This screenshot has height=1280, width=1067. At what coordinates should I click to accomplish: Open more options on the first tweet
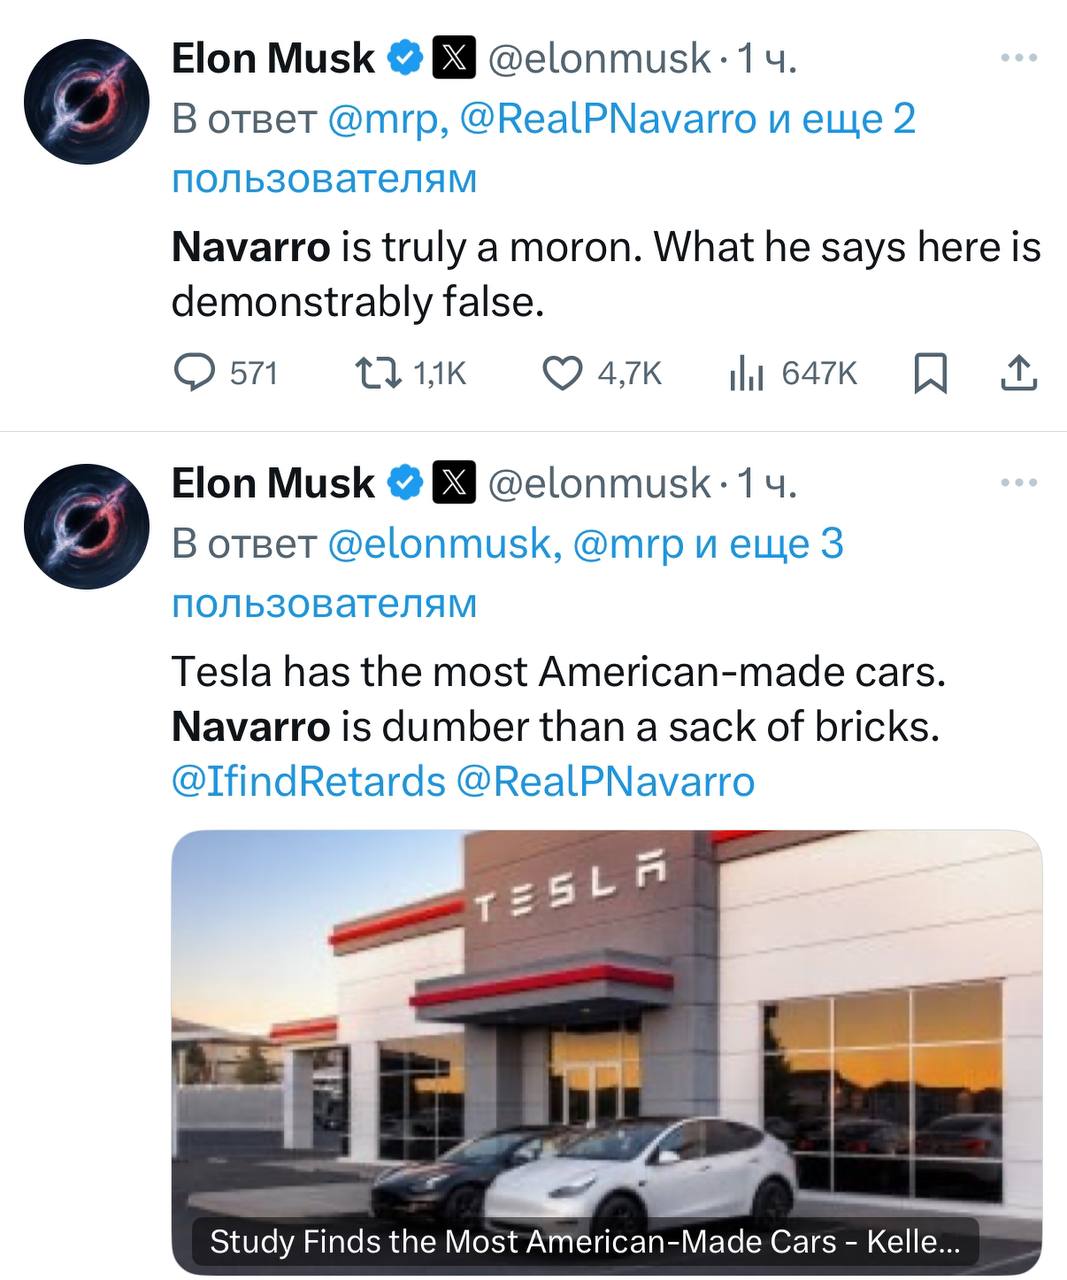[1019, 59]
